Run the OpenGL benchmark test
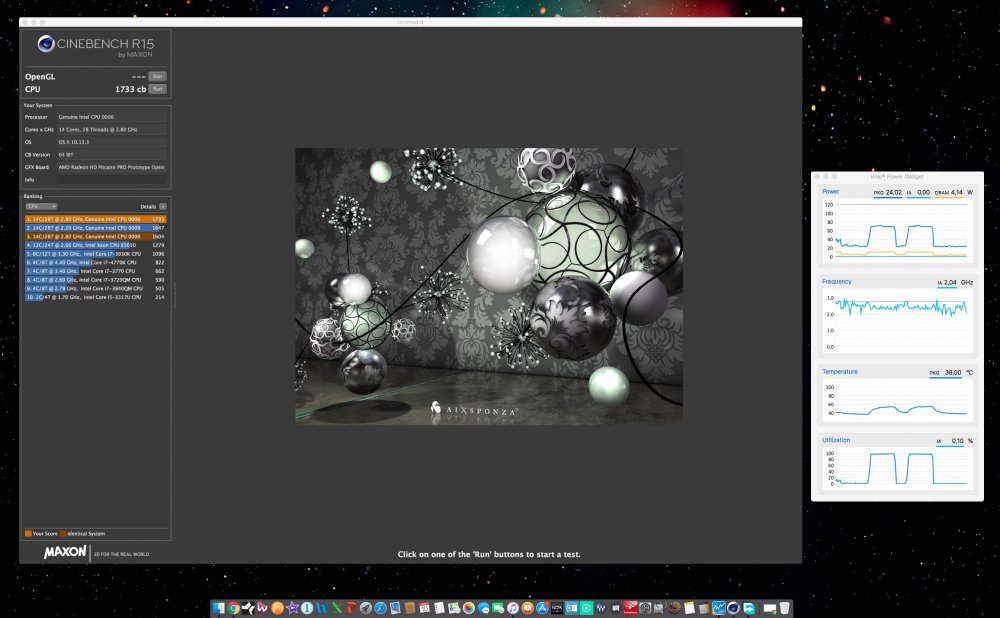This screenshot has height=618, width=1000. tap(157, 77)
